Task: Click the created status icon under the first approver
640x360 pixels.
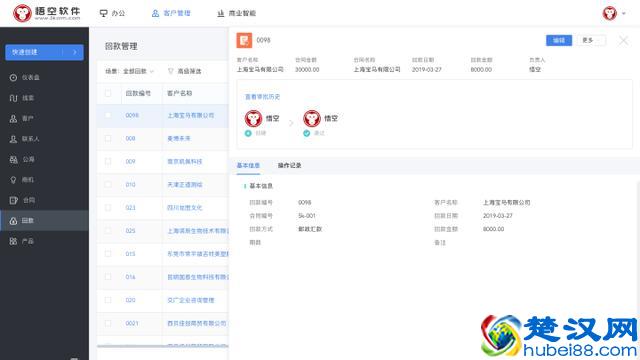Action: click(248, 133)
